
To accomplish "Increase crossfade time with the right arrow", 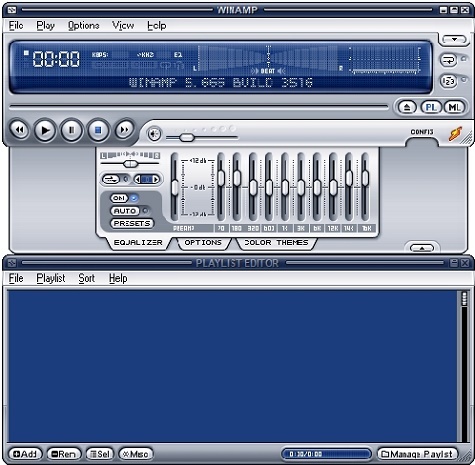I will (156, 180).
